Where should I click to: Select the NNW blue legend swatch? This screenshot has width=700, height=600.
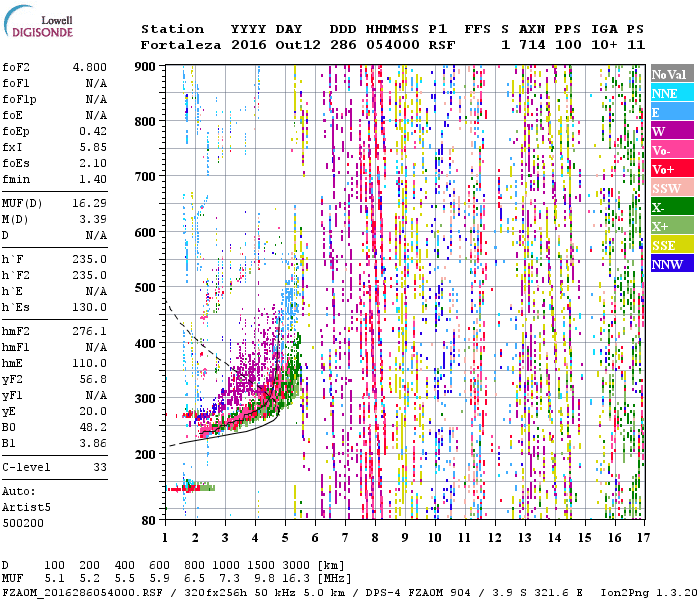click(x=672, y=264)
